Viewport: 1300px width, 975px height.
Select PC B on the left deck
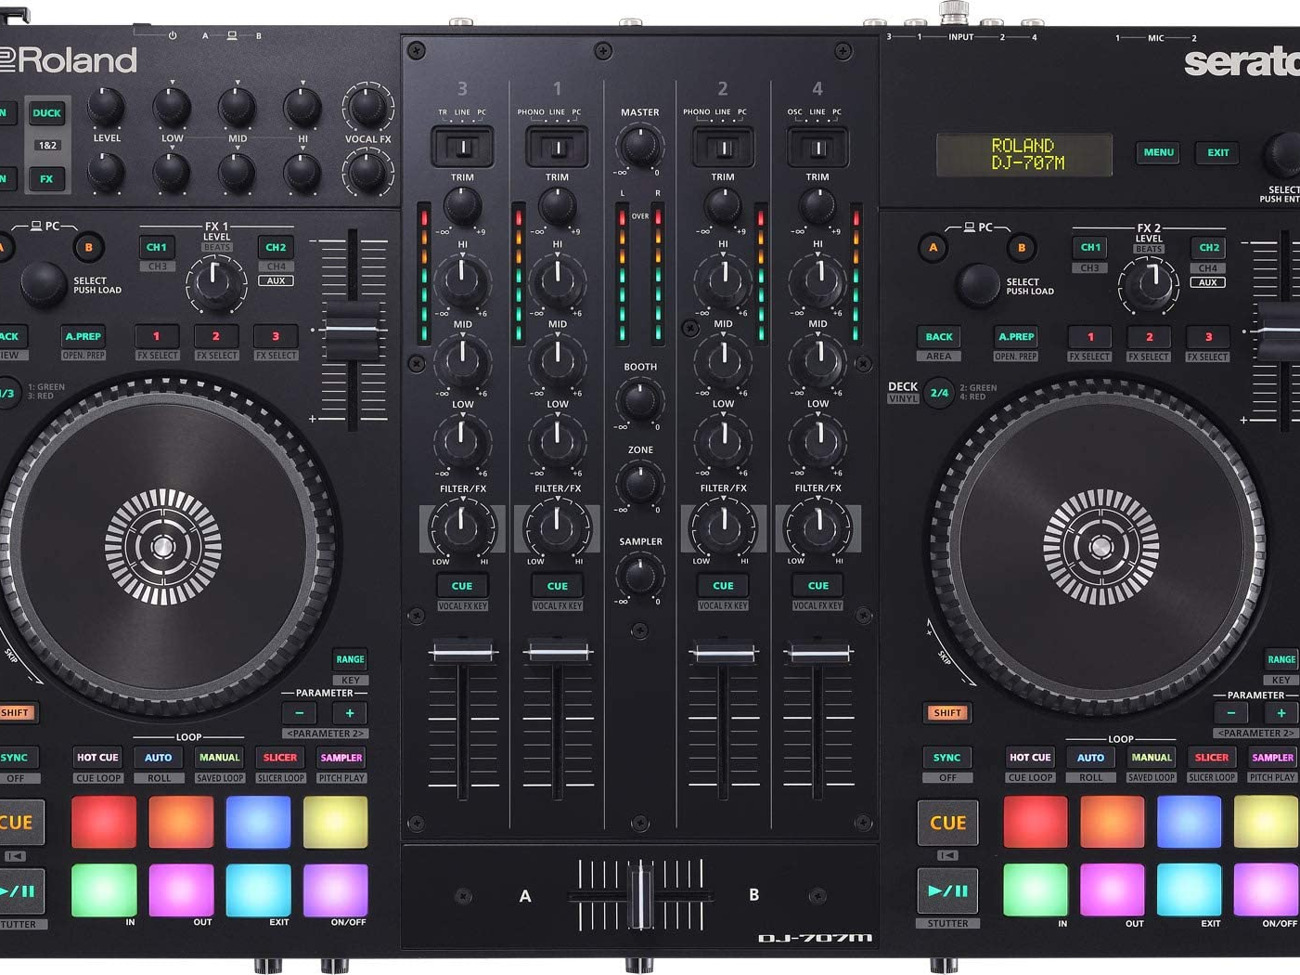click(88, 247)
